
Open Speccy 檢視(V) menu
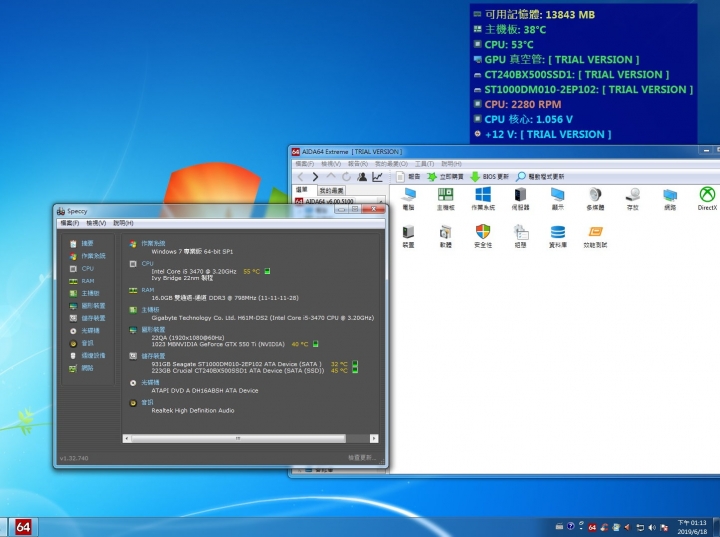(96, 223)
